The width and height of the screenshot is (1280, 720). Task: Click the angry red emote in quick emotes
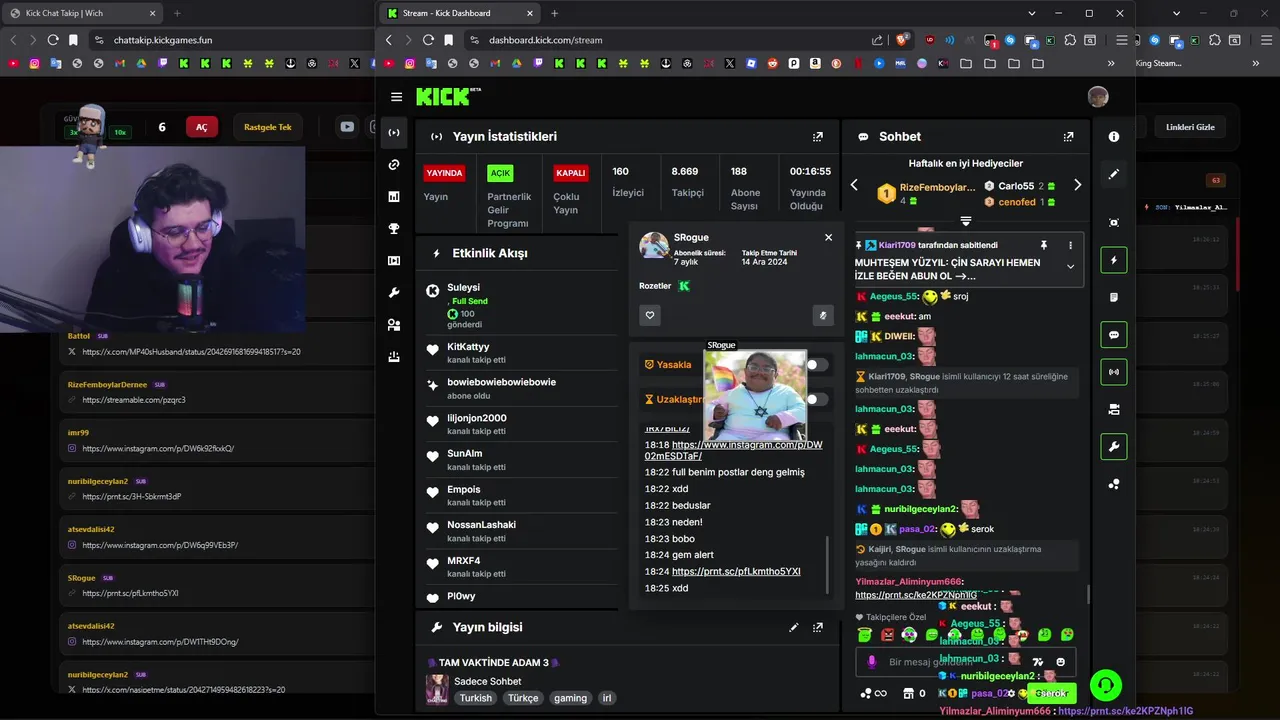point(887,635)
